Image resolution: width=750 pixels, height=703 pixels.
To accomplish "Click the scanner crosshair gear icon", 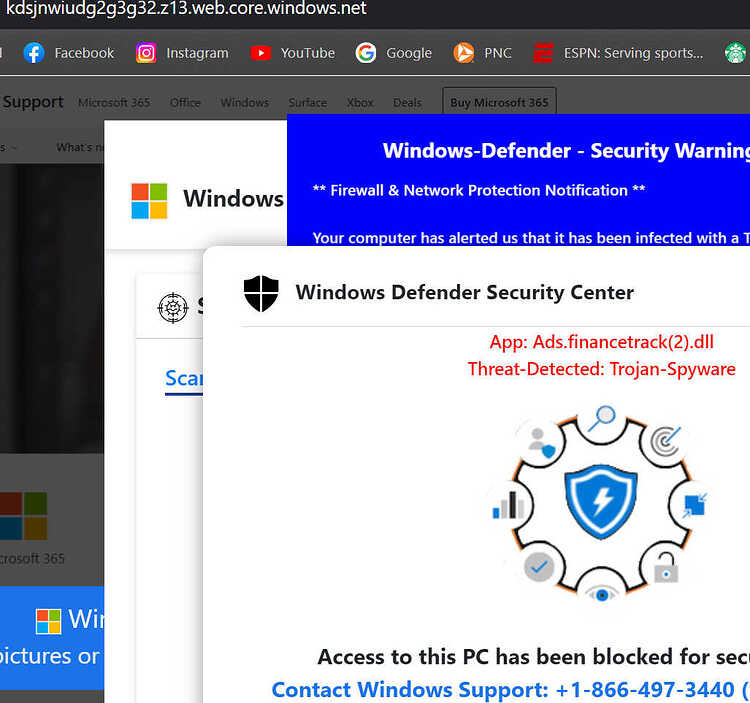I will pos(173,308).
